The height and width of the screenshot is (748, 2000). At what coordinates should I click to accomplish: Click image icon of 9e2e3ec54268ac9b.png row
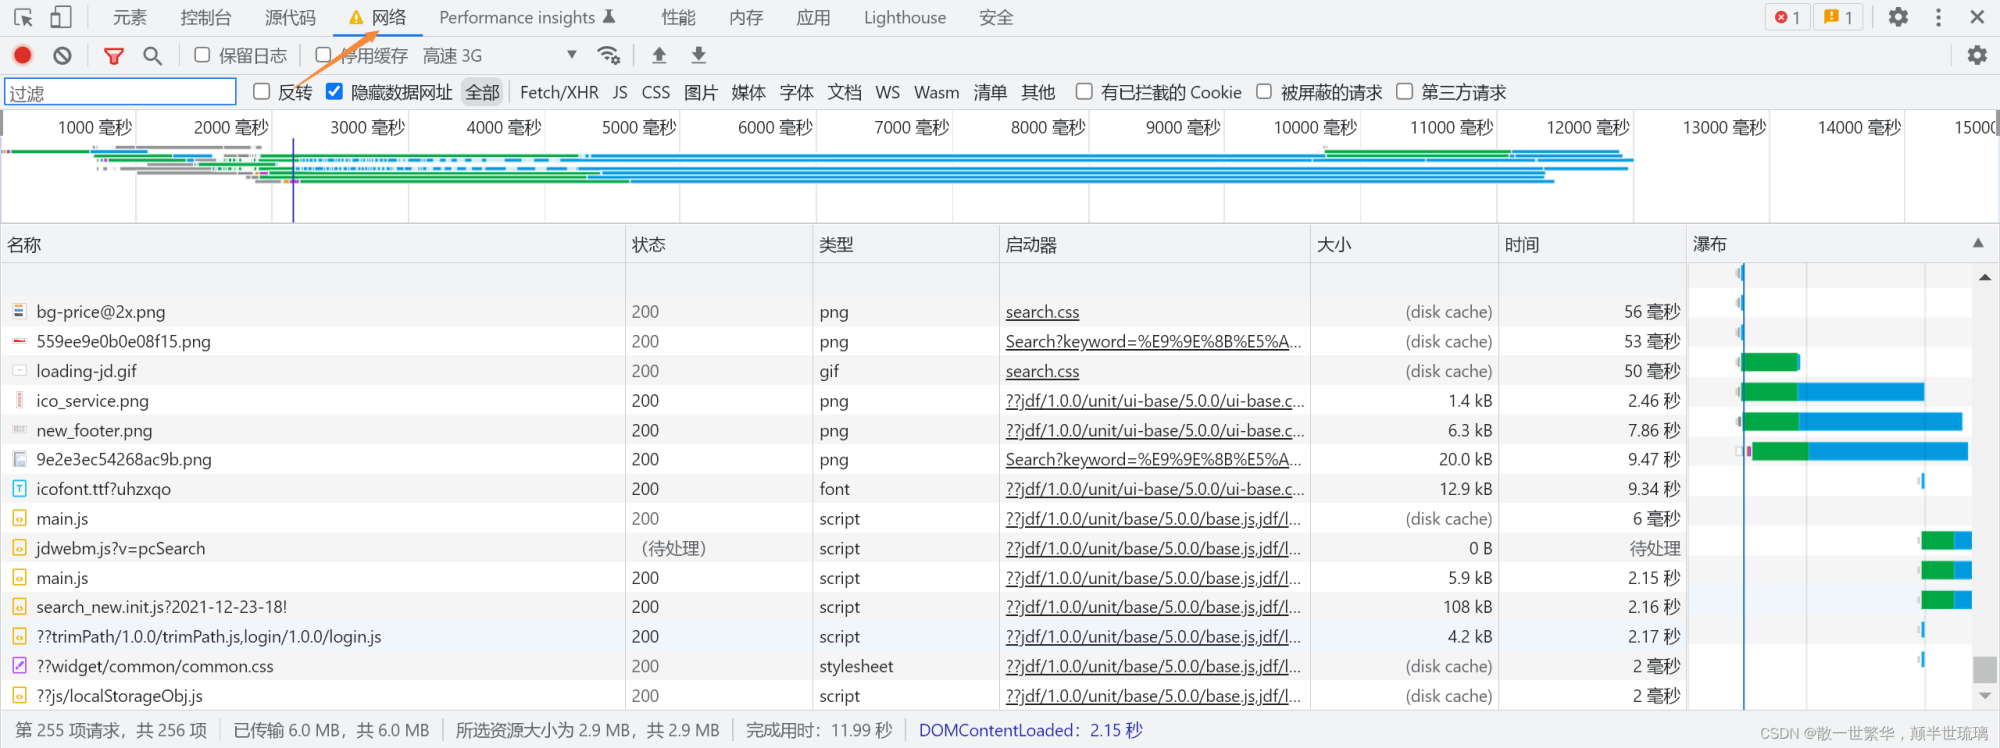click(x=19, y=459)
